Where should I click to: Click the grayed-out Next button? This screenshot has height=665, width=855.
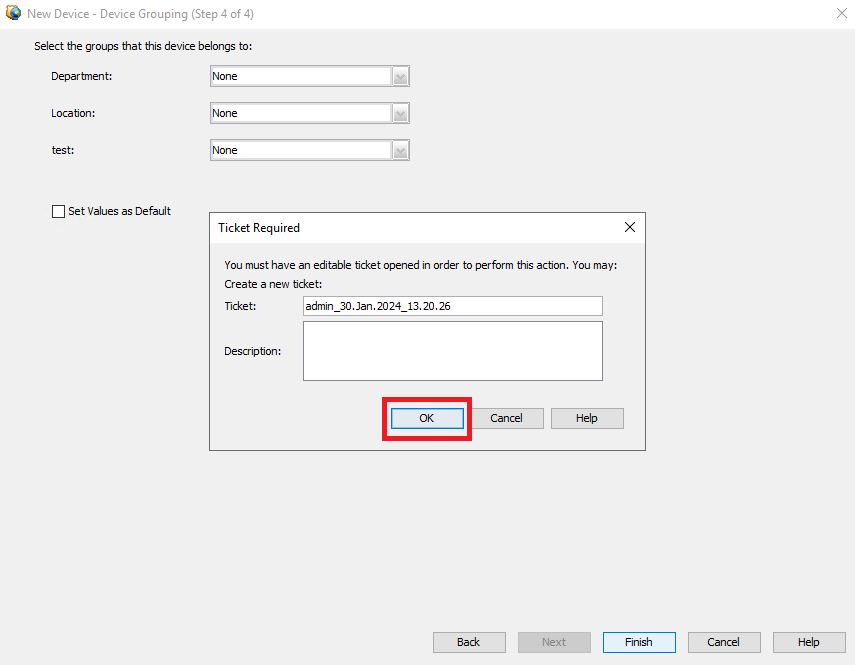(x=554, y=642)
